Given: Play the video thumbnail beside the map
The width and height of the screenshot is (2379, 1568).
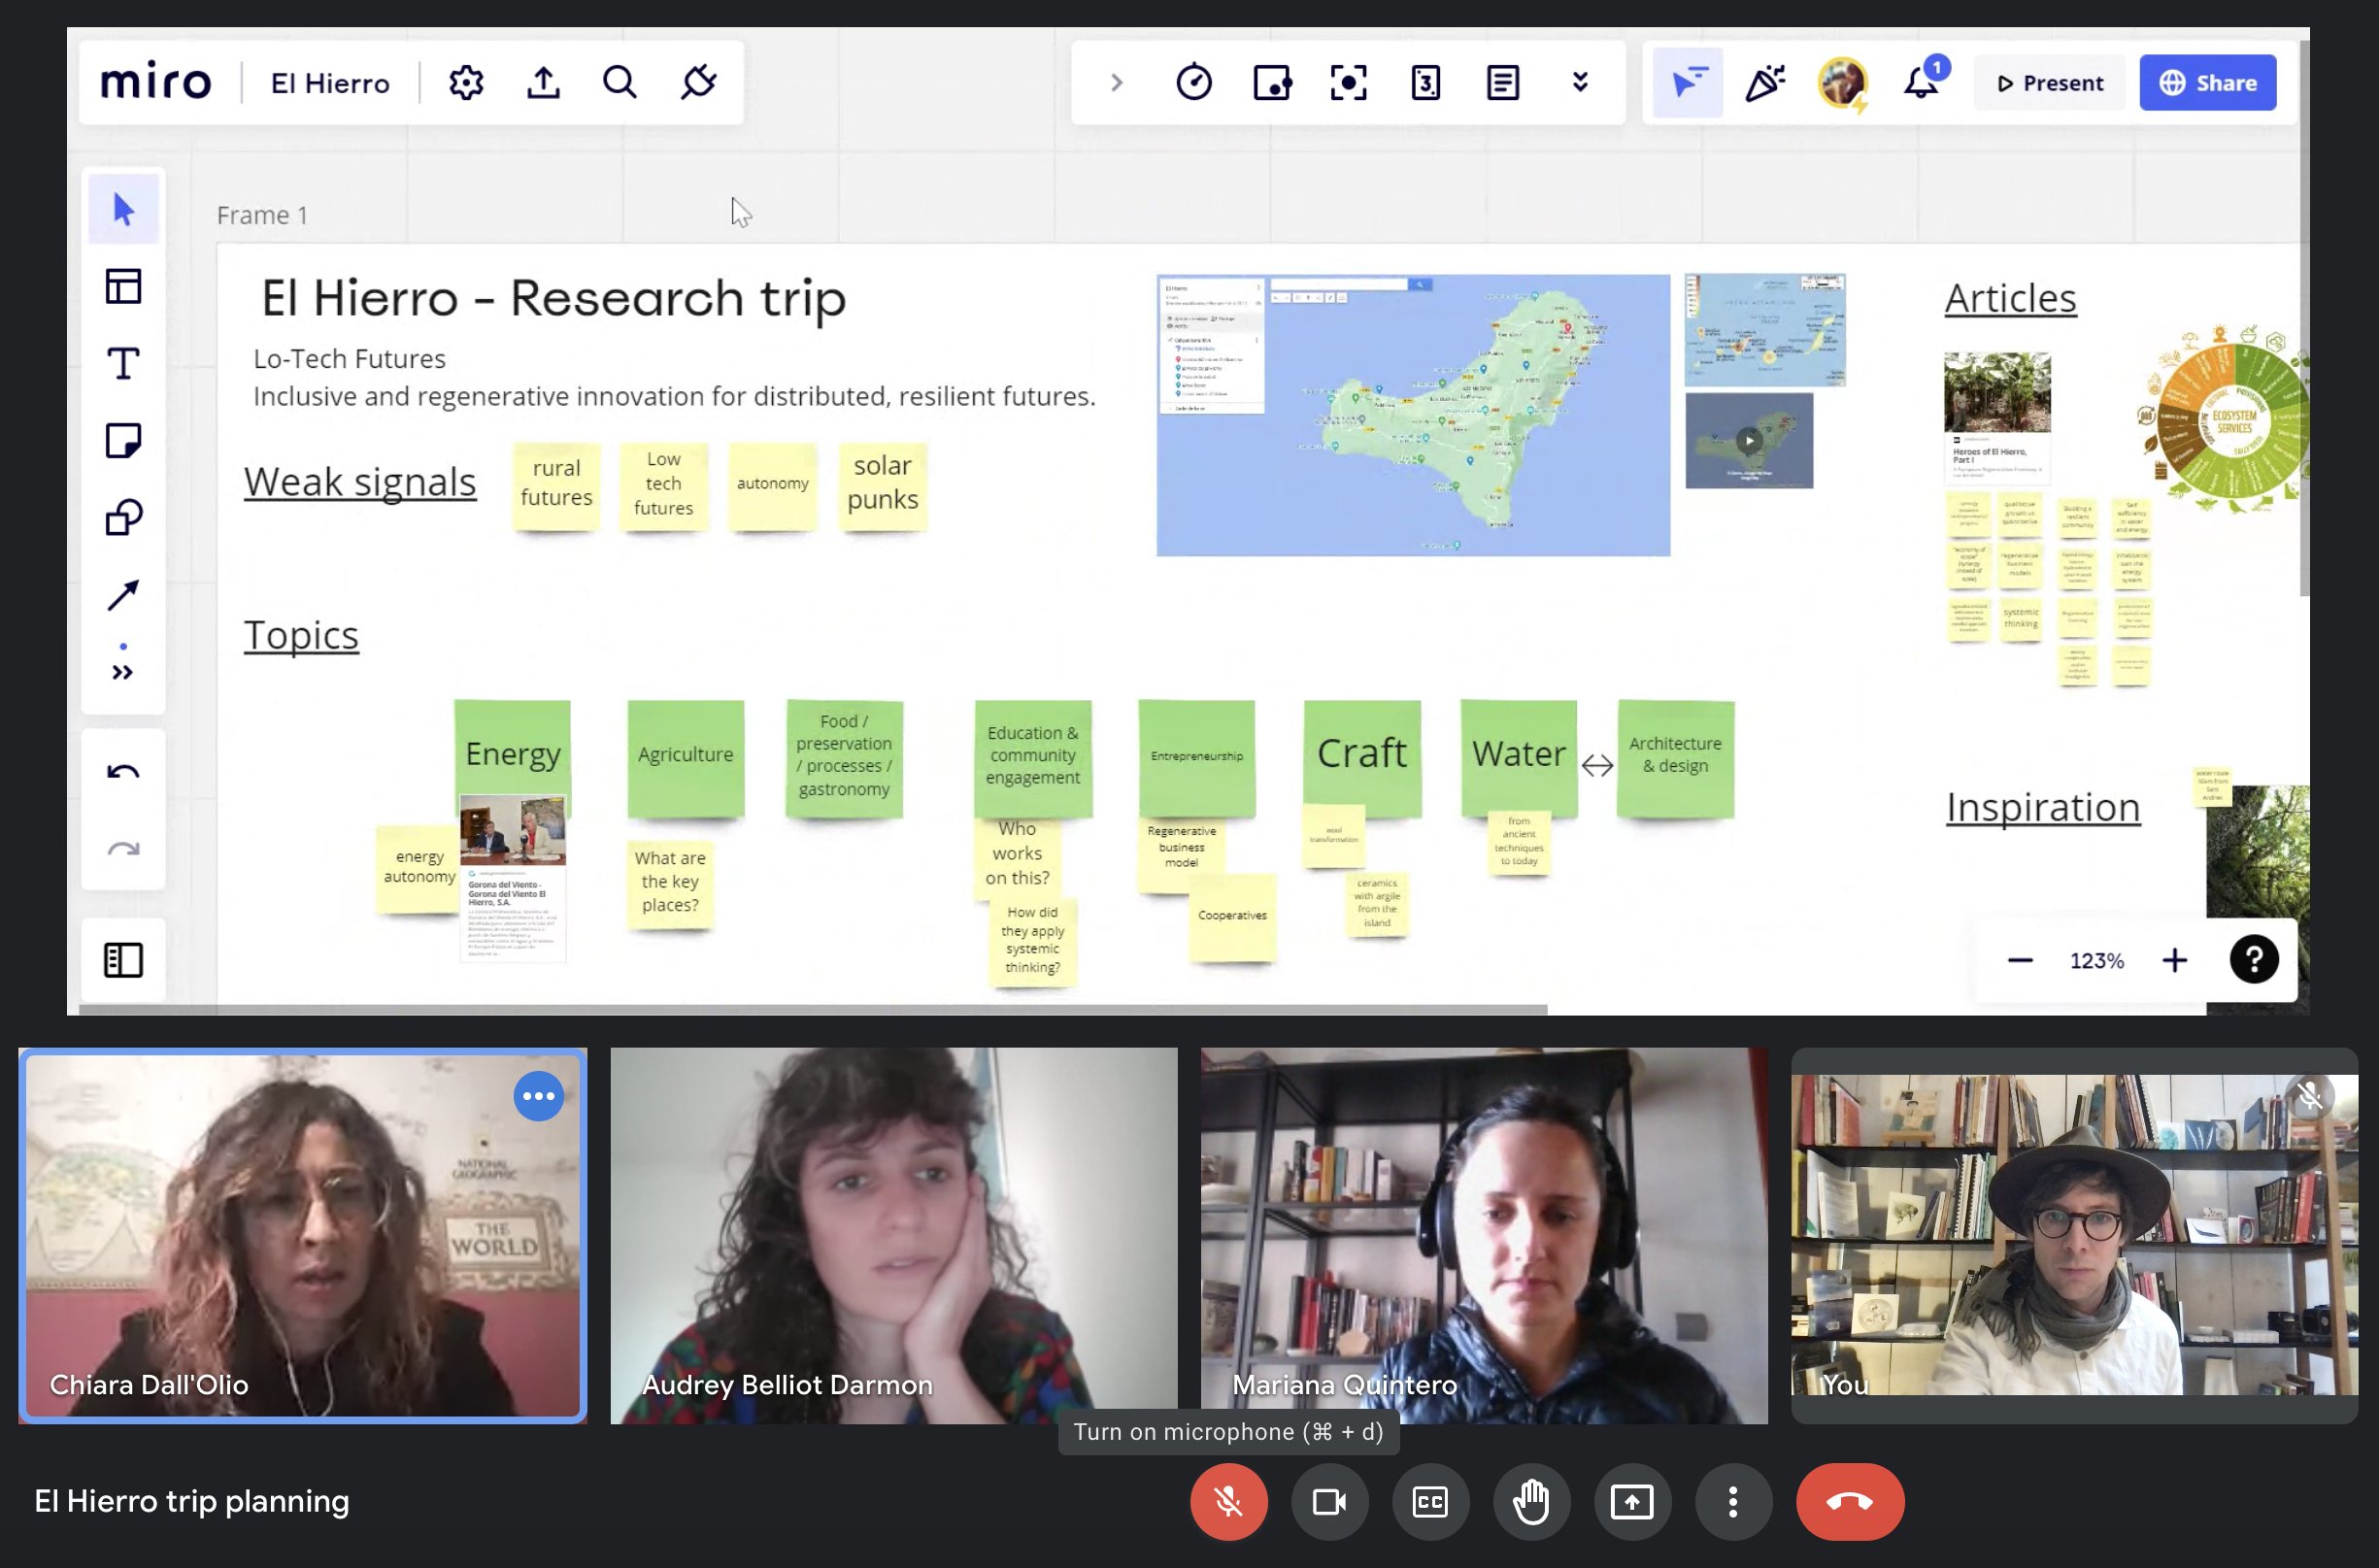Looking at the screenshot, I should [x=1749, y=440].
